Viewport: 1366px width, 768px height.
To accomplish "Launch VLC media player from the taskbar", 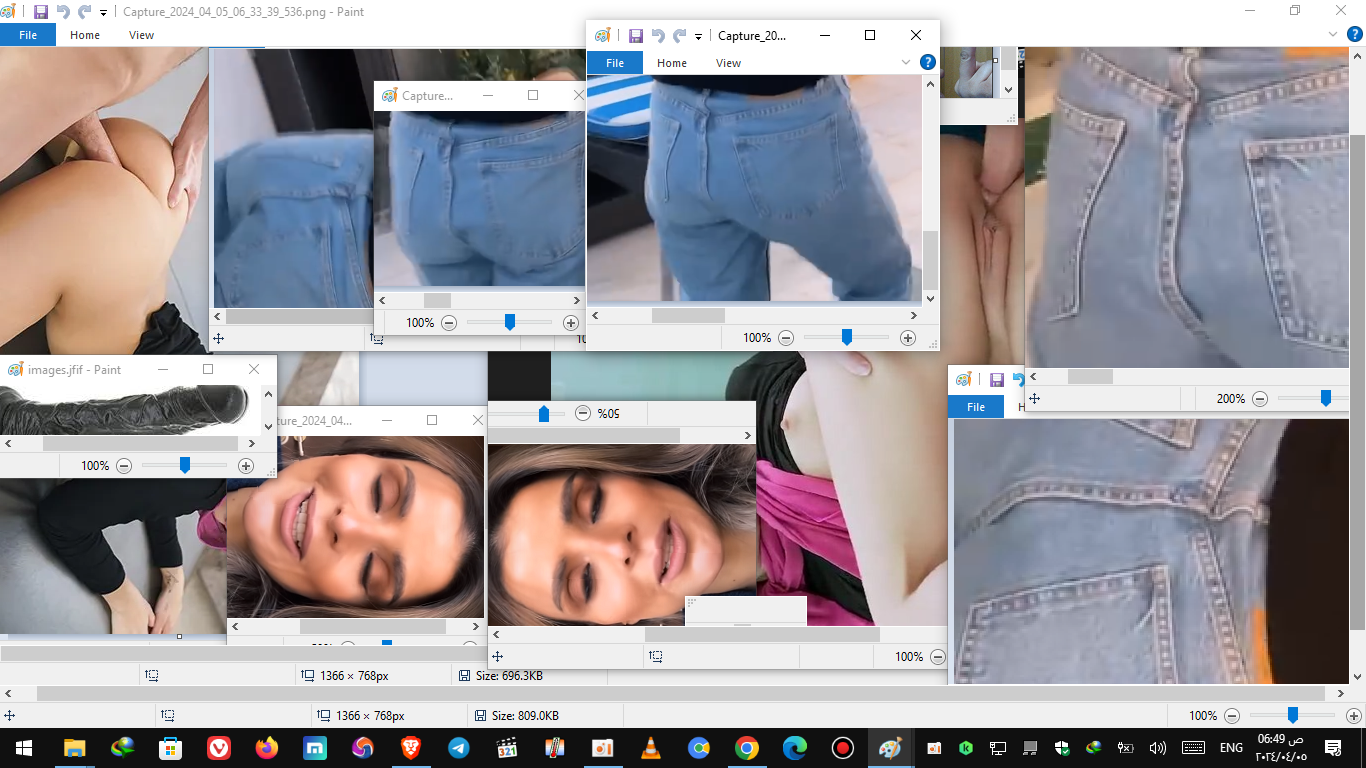I will [650, 748].
